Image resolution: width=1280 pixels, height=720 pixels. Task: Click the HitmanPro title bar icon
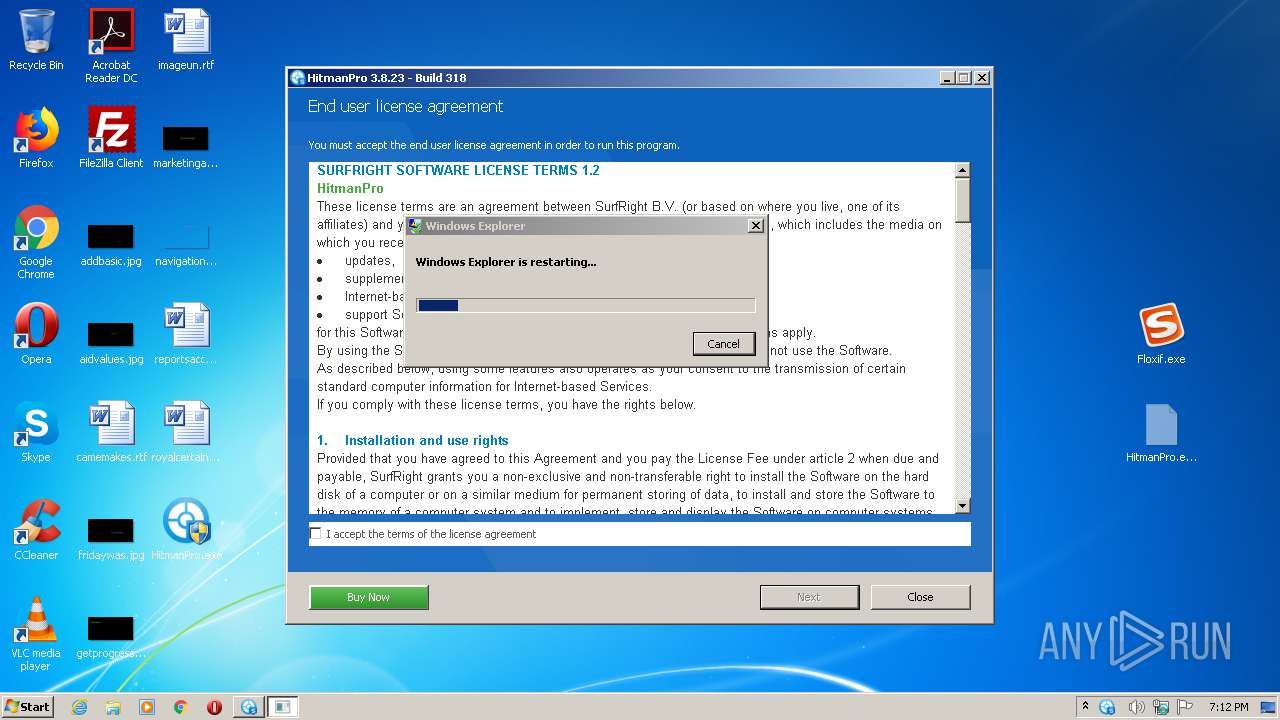(297, 78)
